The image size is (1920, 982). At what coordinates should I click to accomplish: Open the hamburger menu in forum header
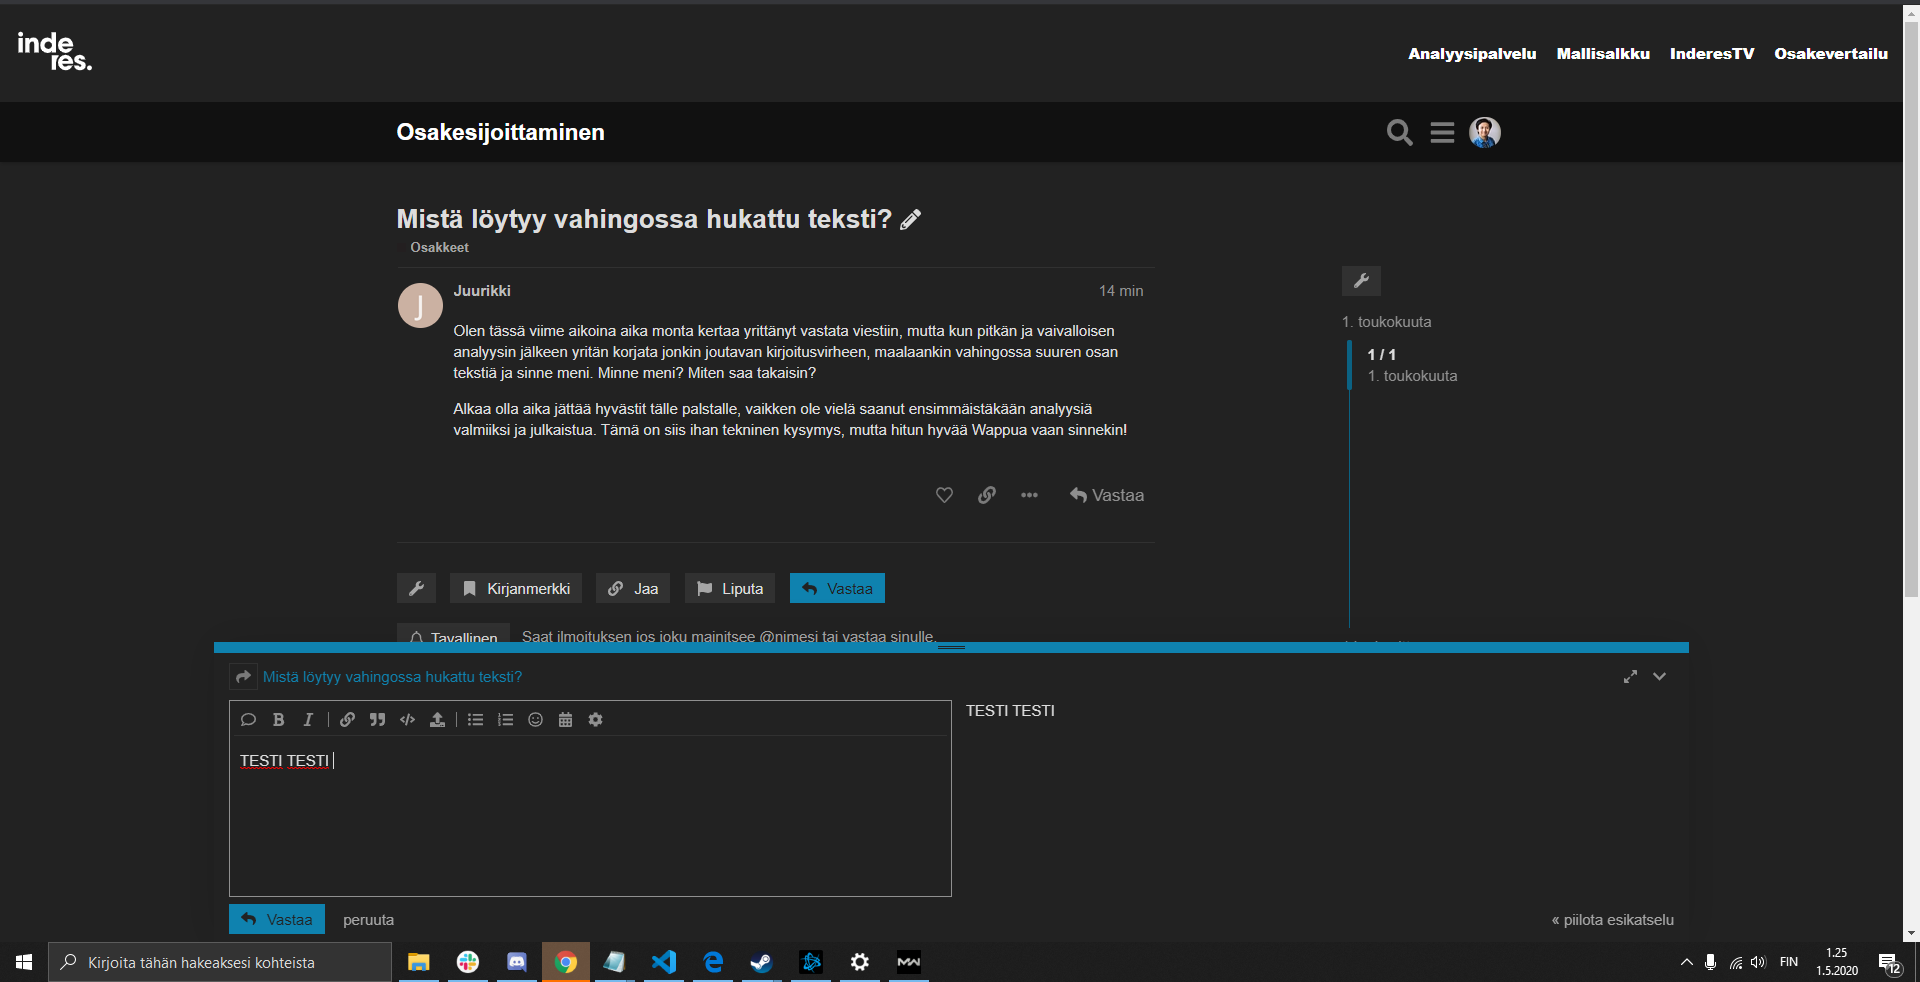(x=1442, y=132)
